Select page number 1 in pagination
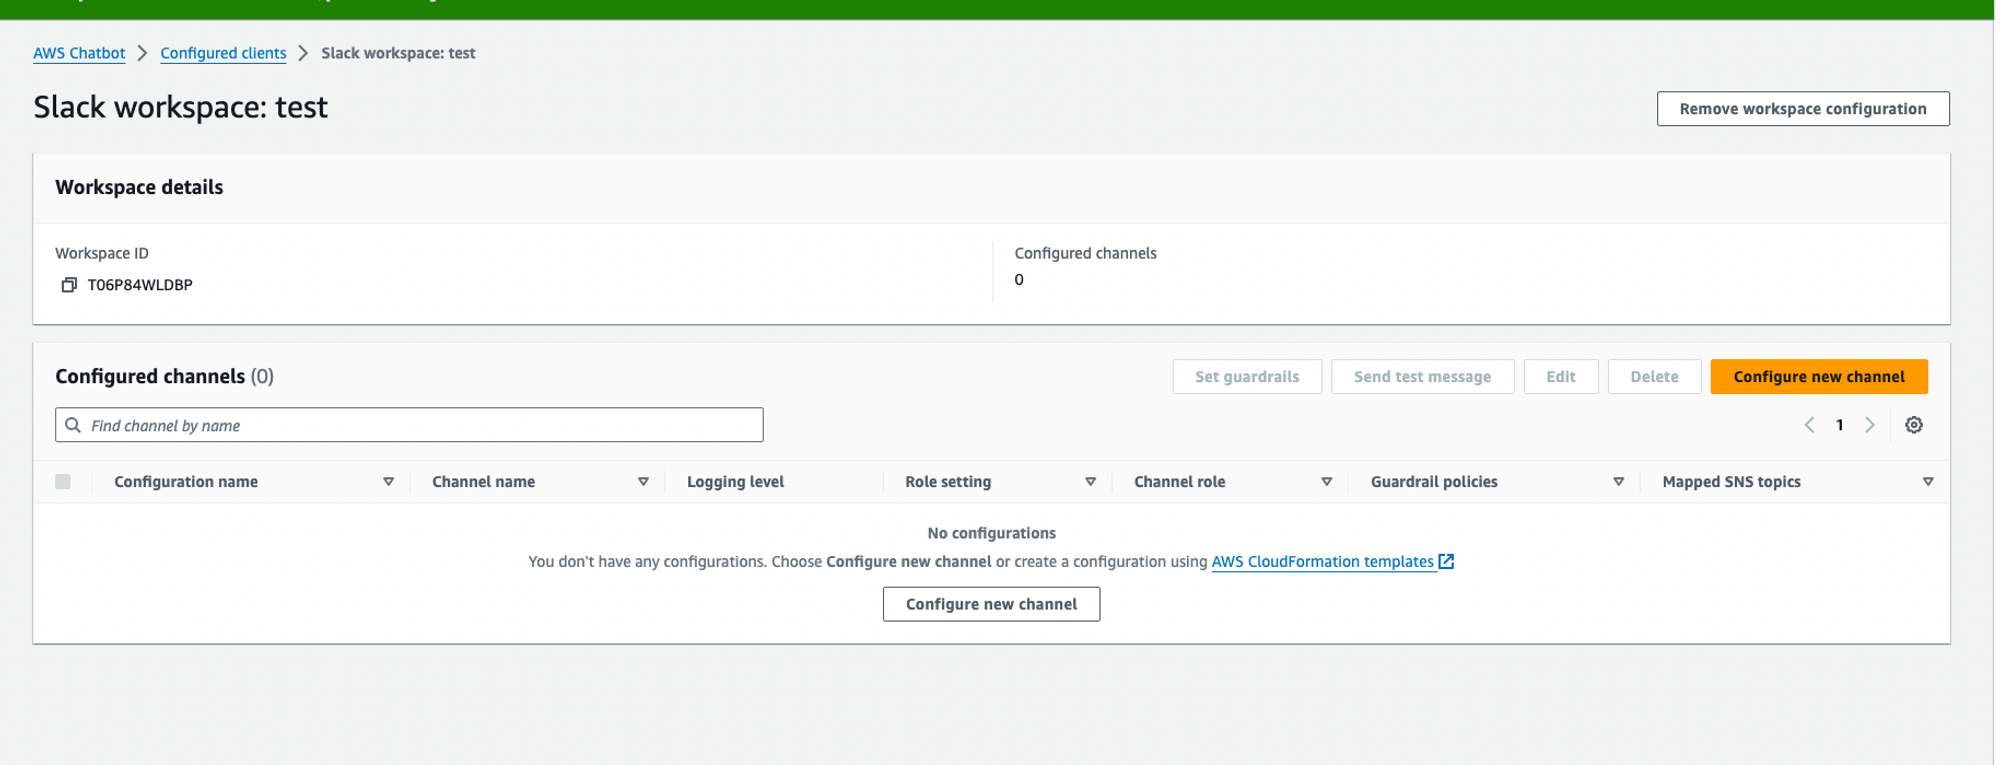The height and width of the screenshot is (765, 2000). [1839, 425]
